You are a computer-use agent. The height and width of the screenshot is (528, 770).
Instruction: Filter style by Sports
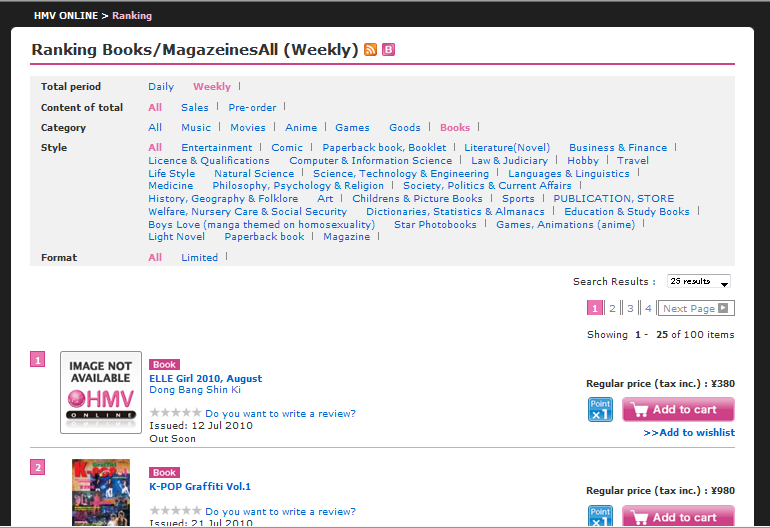coord(518,199)
